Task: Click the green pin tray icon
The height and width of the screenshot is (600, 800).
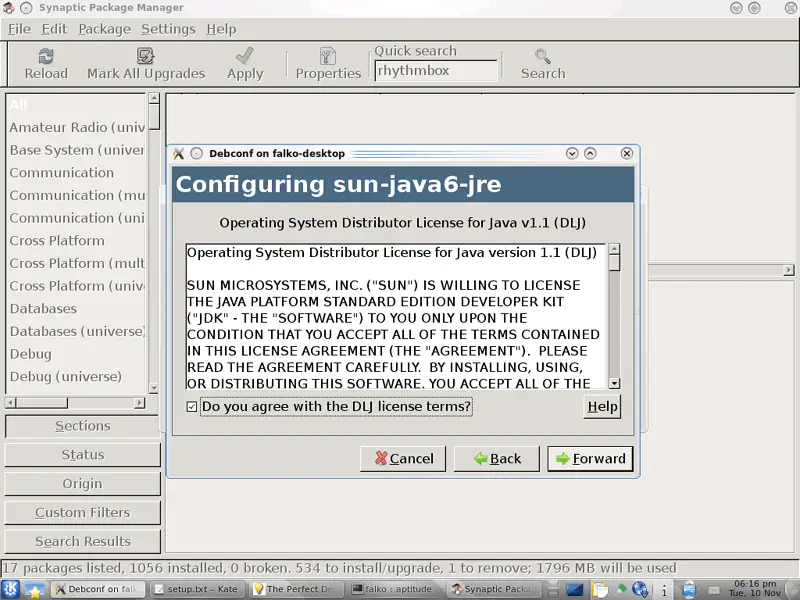Action: point(621,590)
